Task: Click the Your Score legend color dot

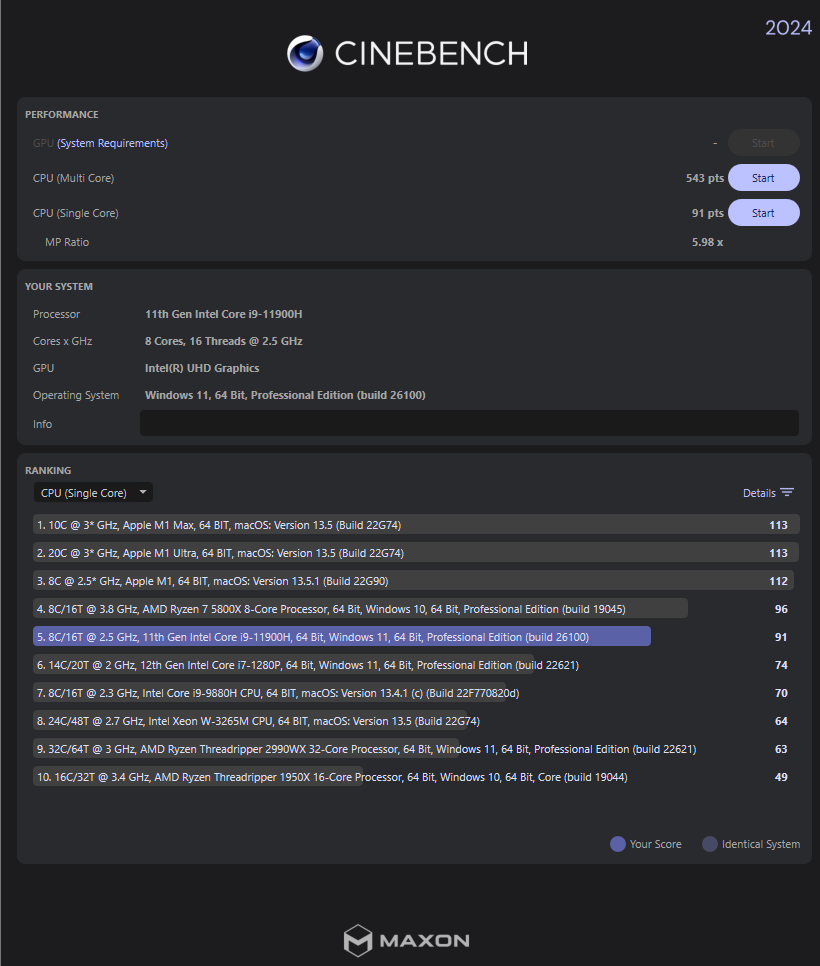Action: tap(618, 844)
